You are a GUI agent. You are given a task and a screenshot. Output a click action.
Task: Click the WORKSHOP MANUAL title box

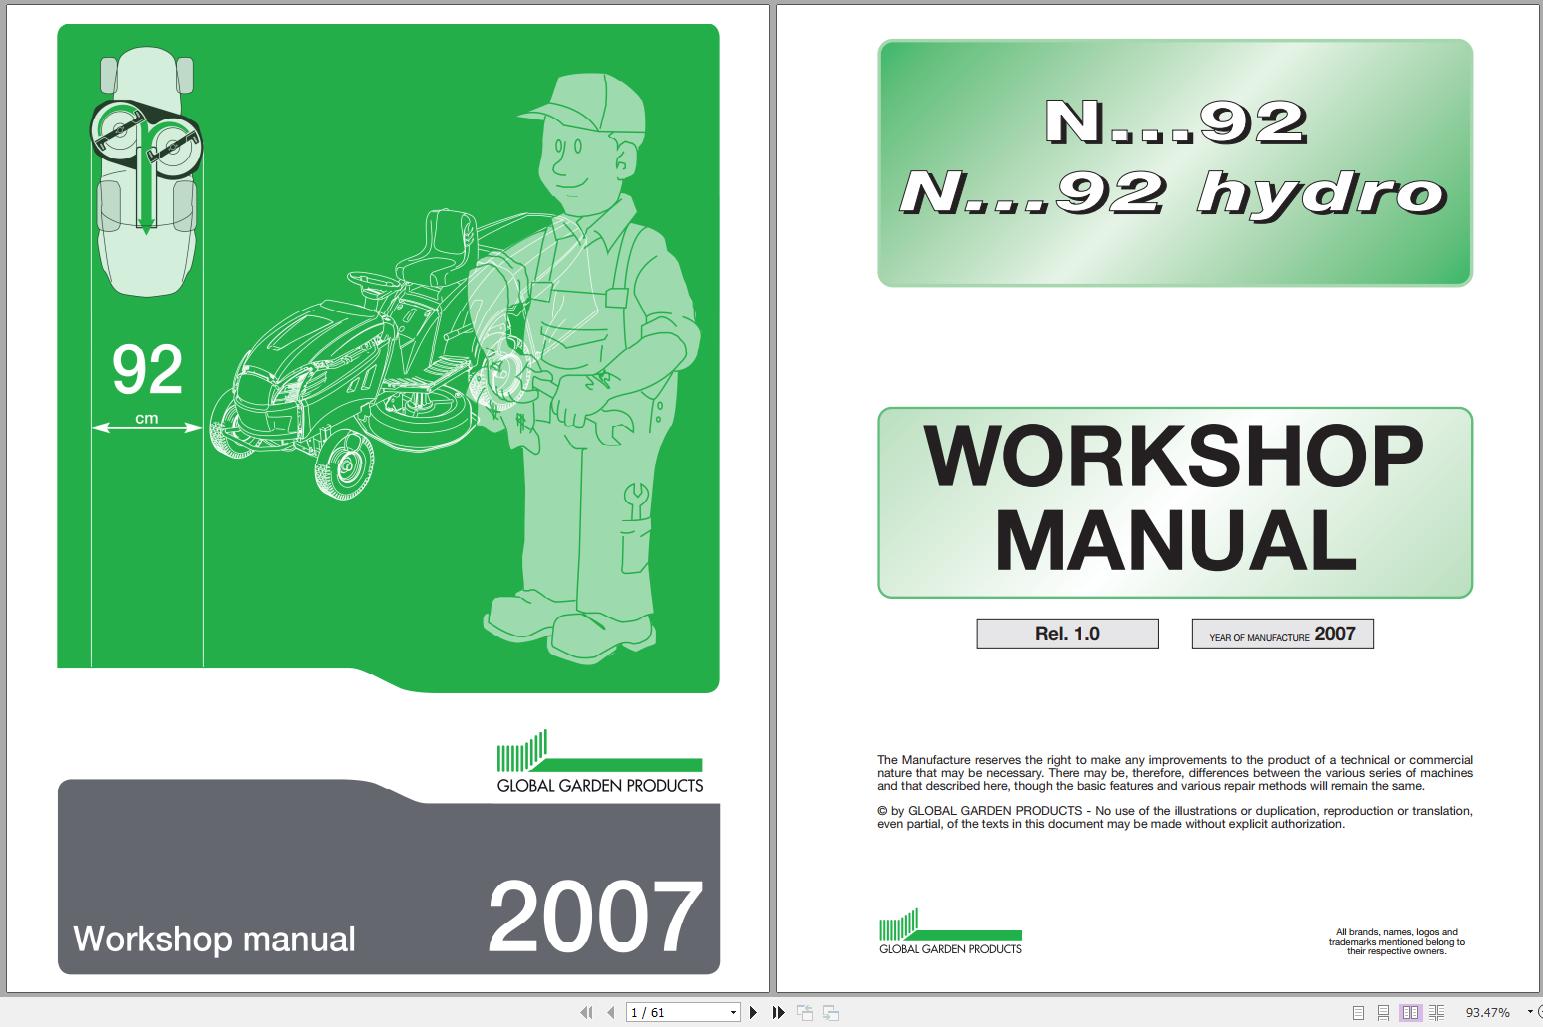click(1174, 502)
